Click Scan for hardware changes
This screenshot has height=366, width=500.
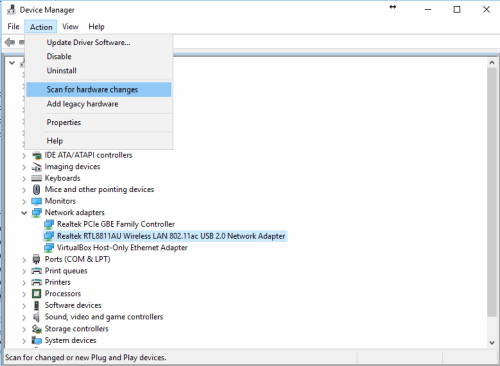(x=99, y=90)
